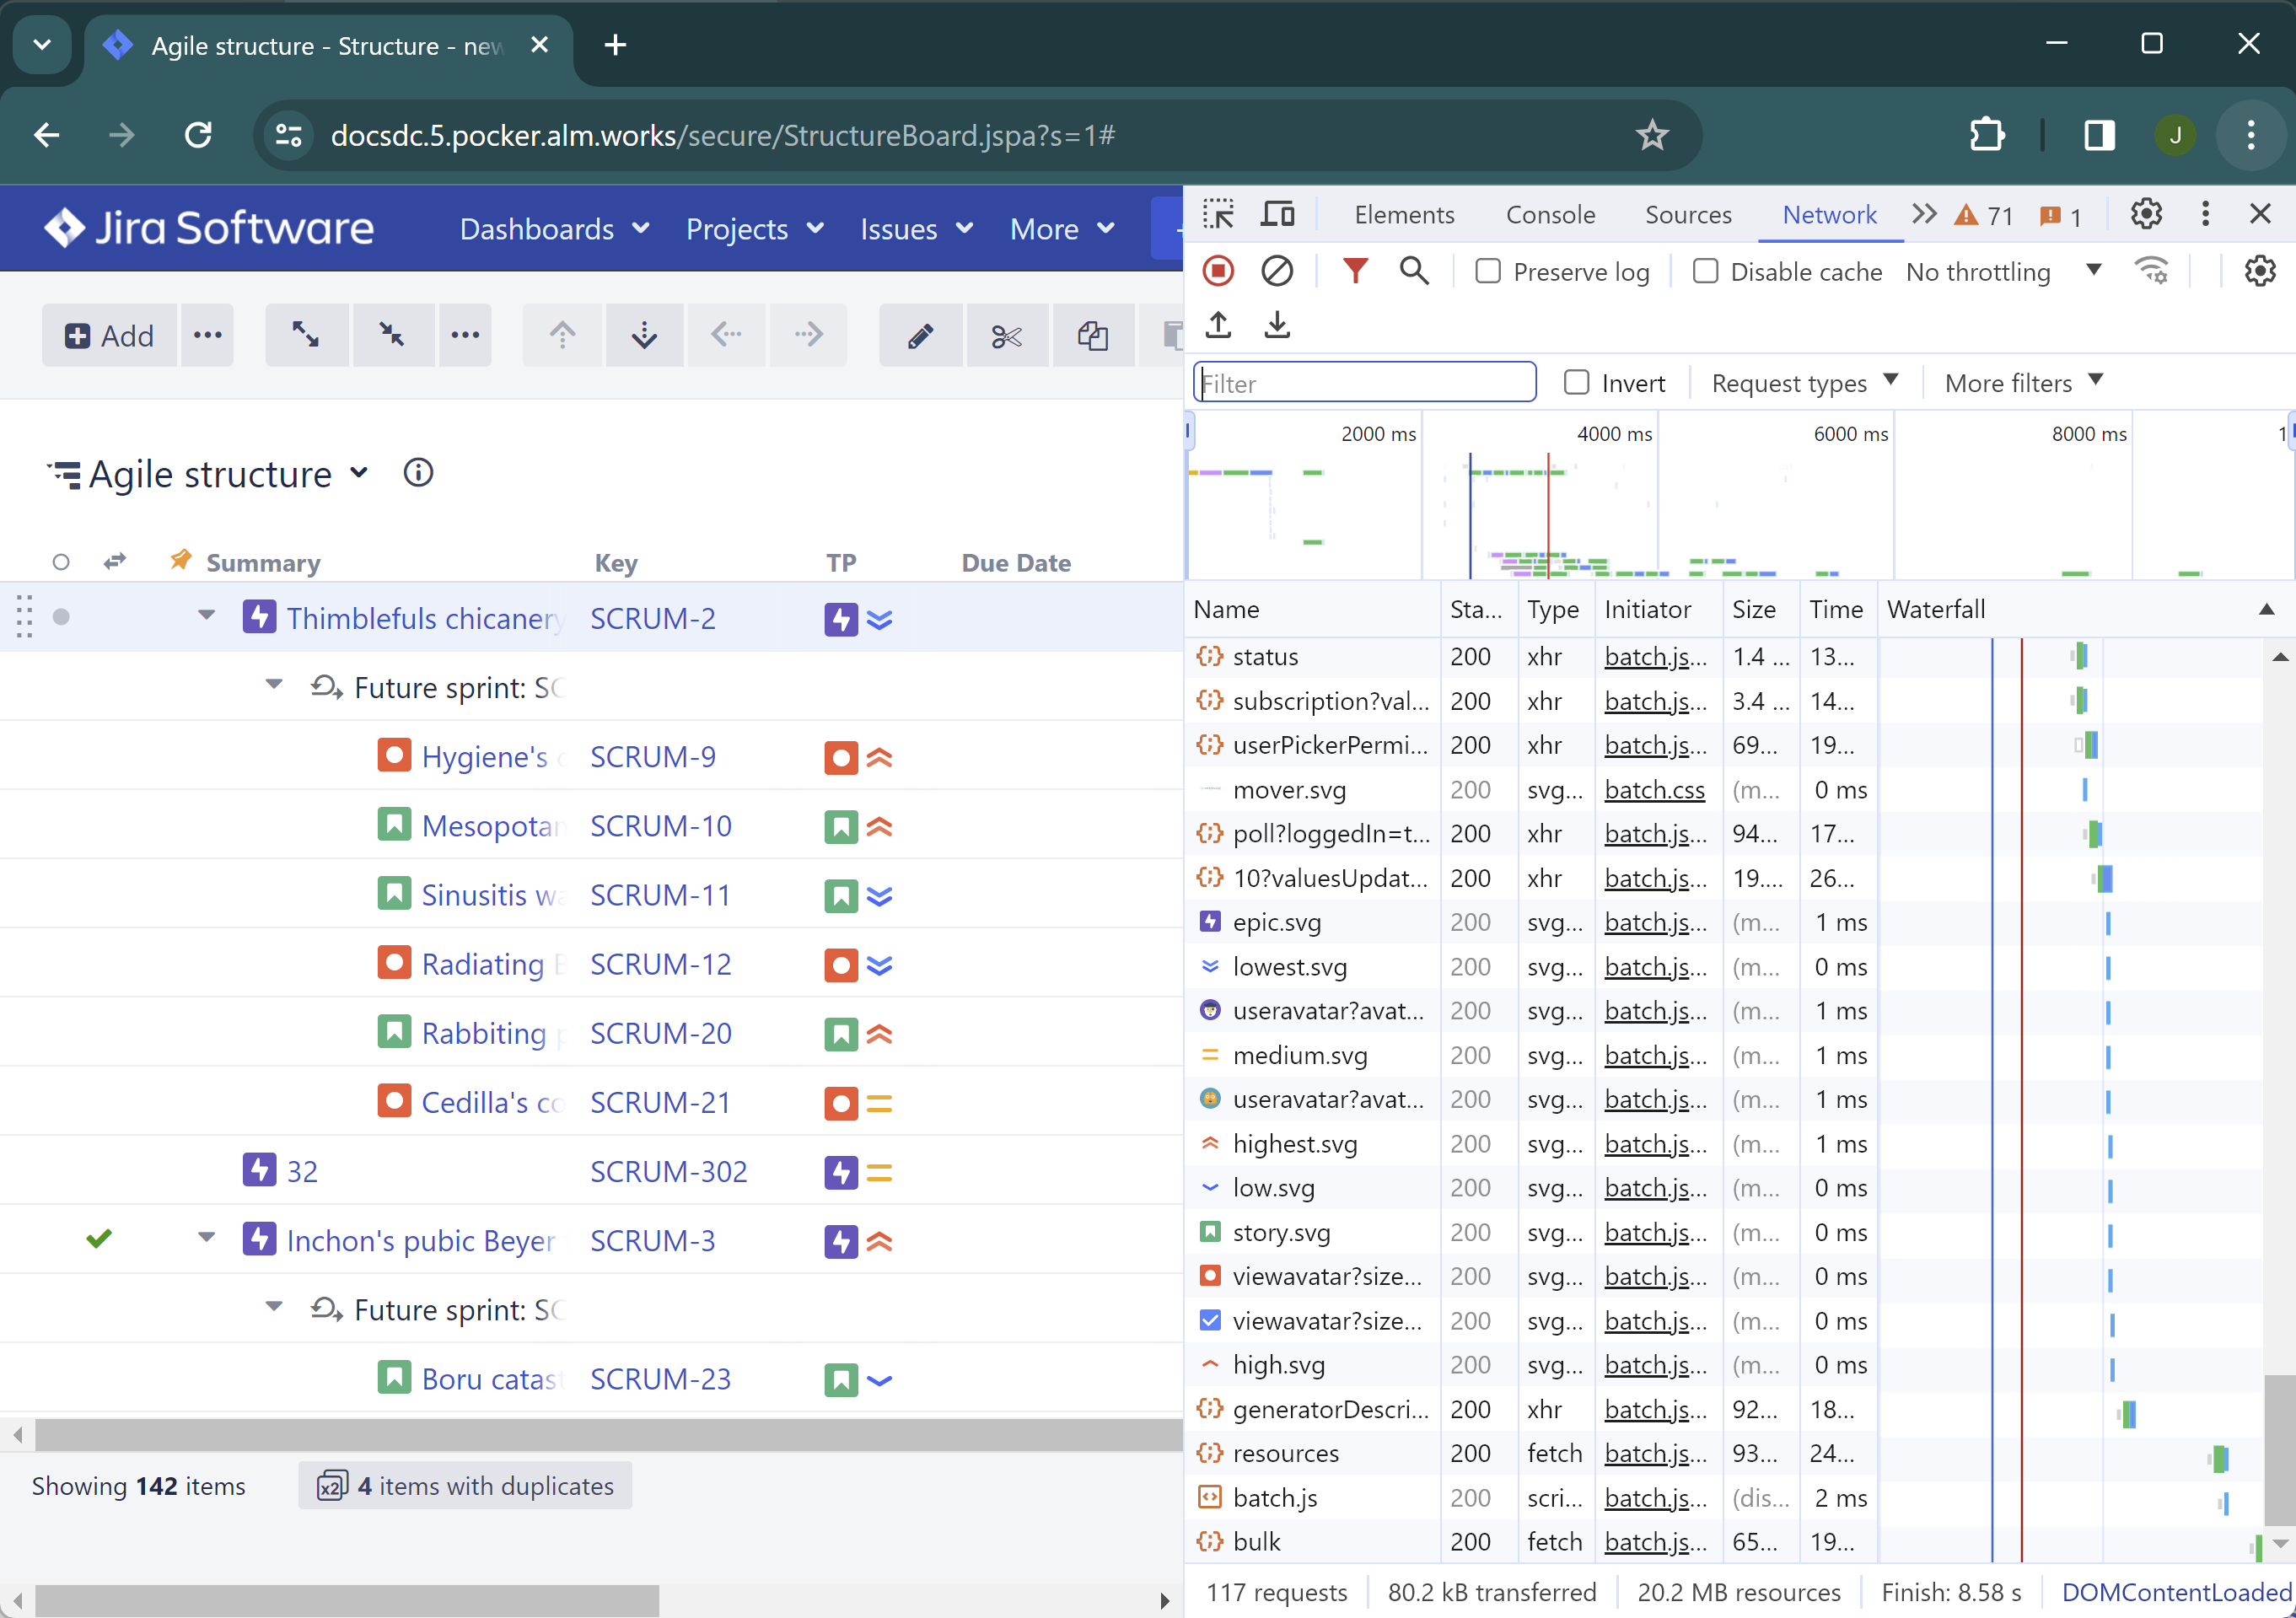Click the DevTools inspect element icon

pos(1218,214)
